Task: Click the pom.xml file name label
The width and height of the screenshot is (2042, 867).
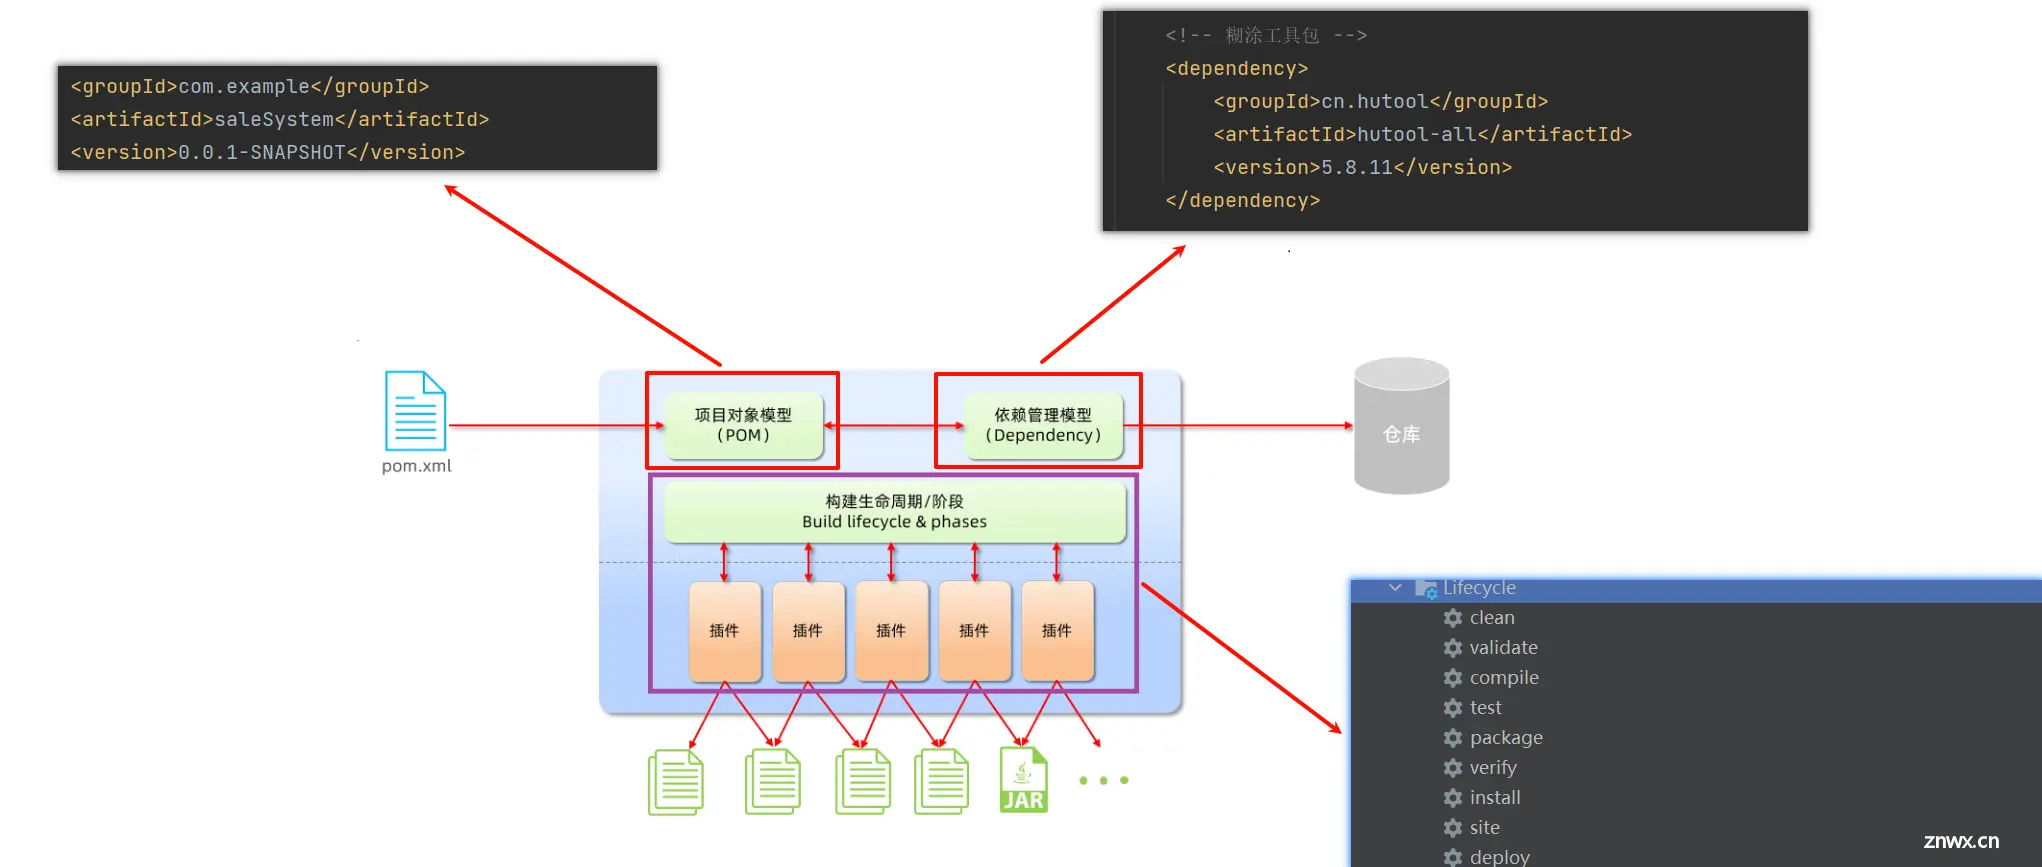Action: [416, 466]
